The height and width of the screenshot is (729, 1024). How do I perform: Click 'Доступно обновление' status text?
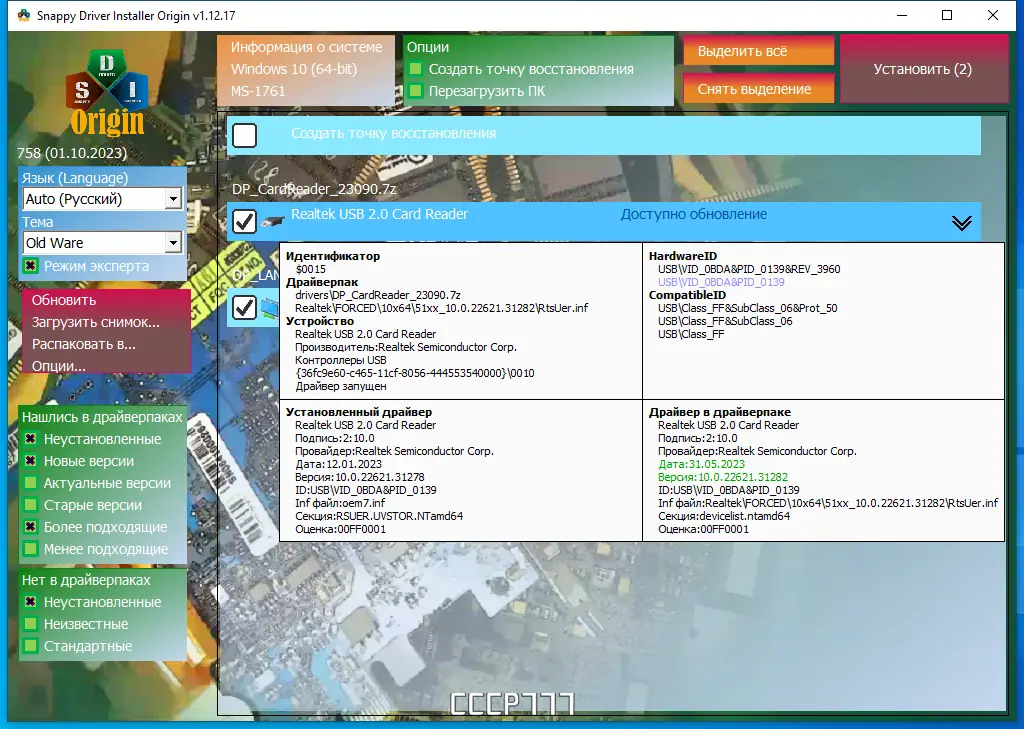(694, 214)
